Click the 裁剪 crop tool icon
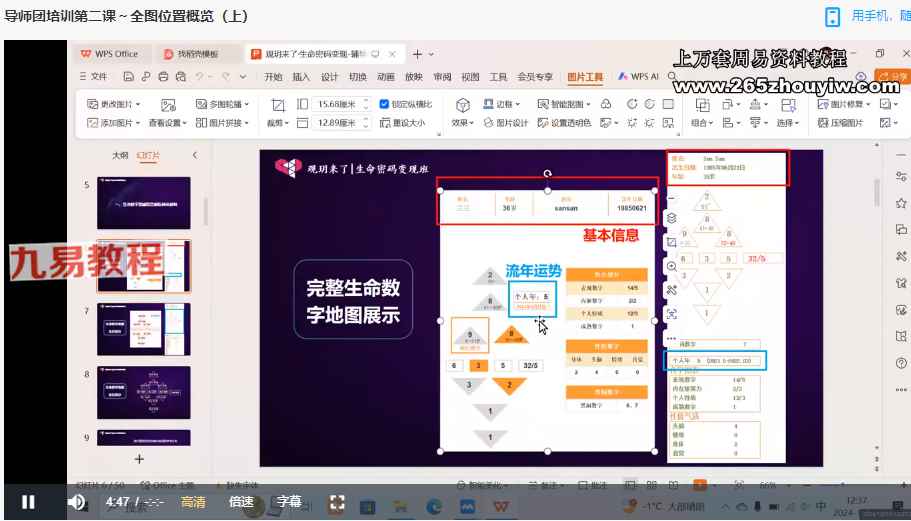The image size is (911, 521). (x=277, y=105)
